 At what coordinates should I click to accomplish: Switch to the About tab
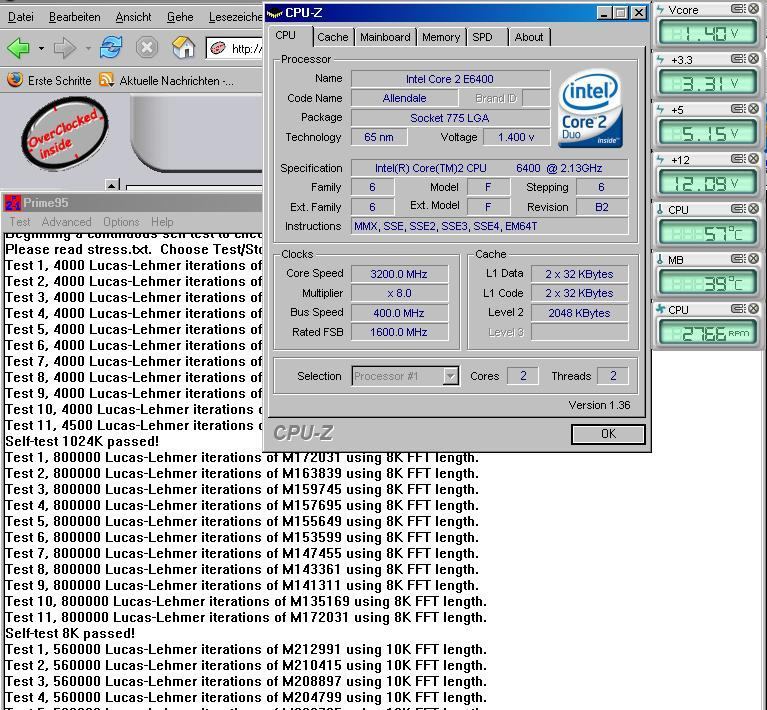[x=529, y=37]
